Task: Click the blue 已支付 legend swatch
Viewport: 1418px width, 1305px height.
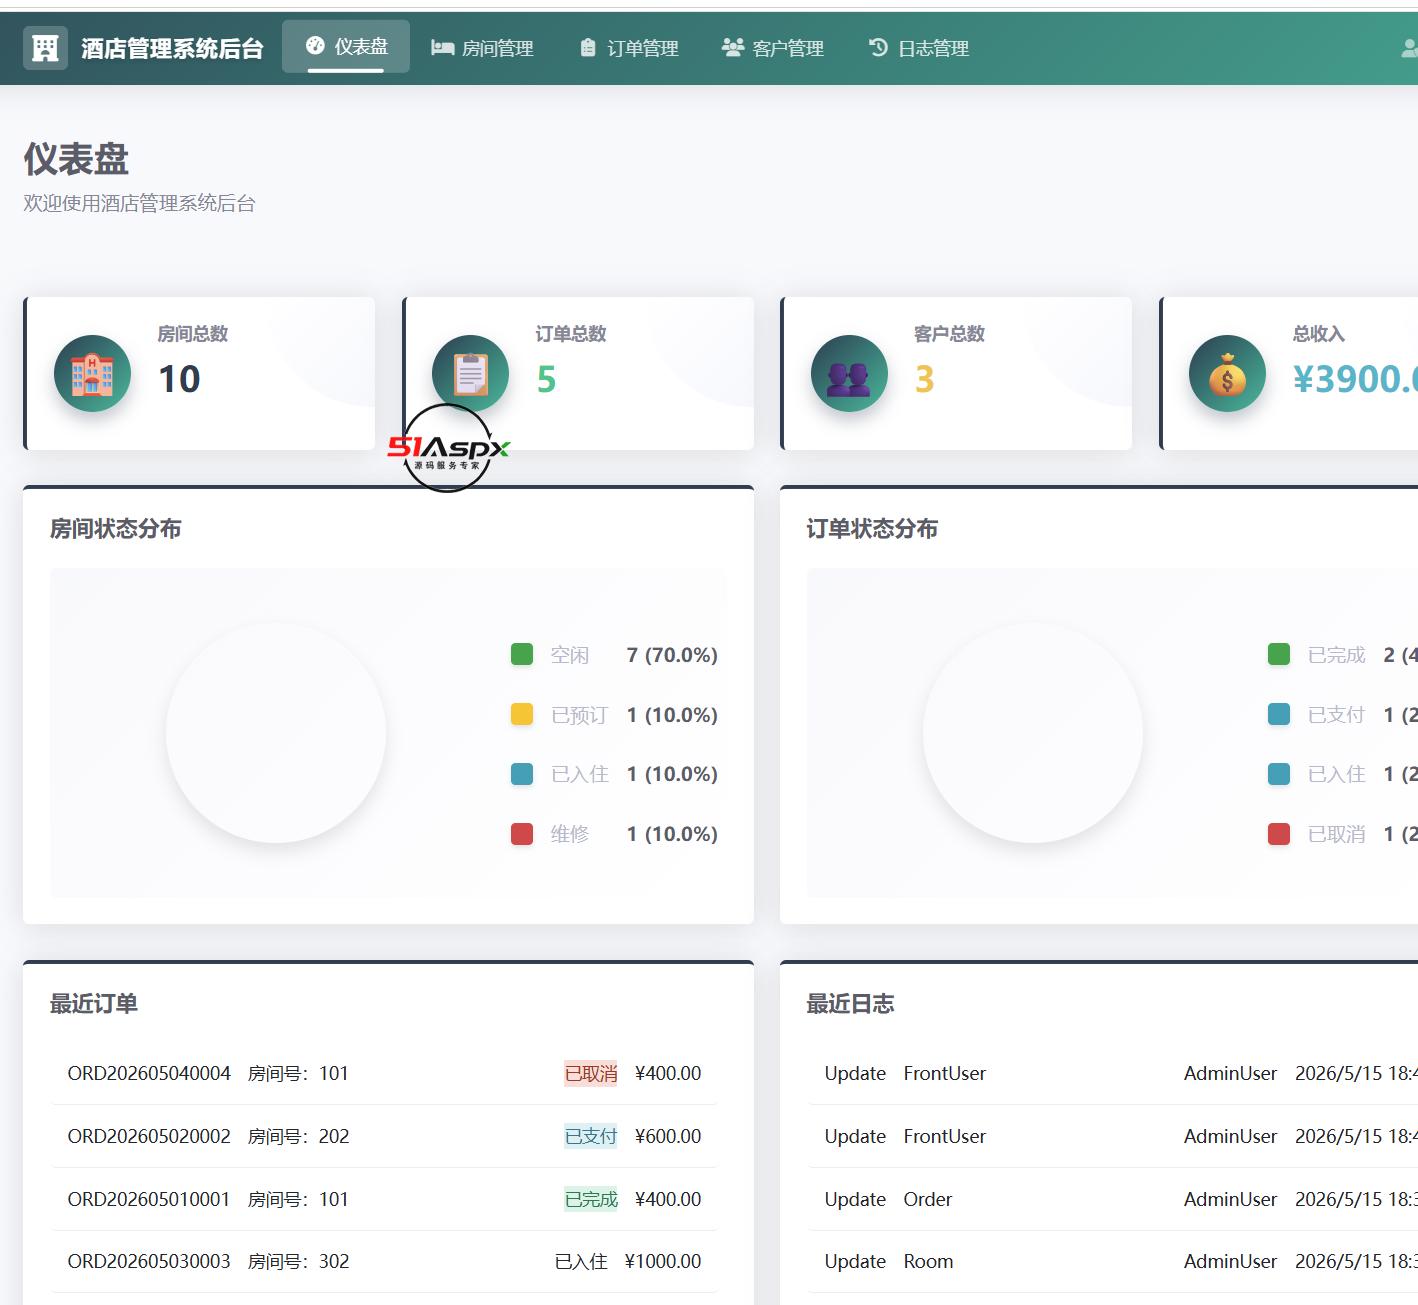Action: click(x=1279, y=715)
